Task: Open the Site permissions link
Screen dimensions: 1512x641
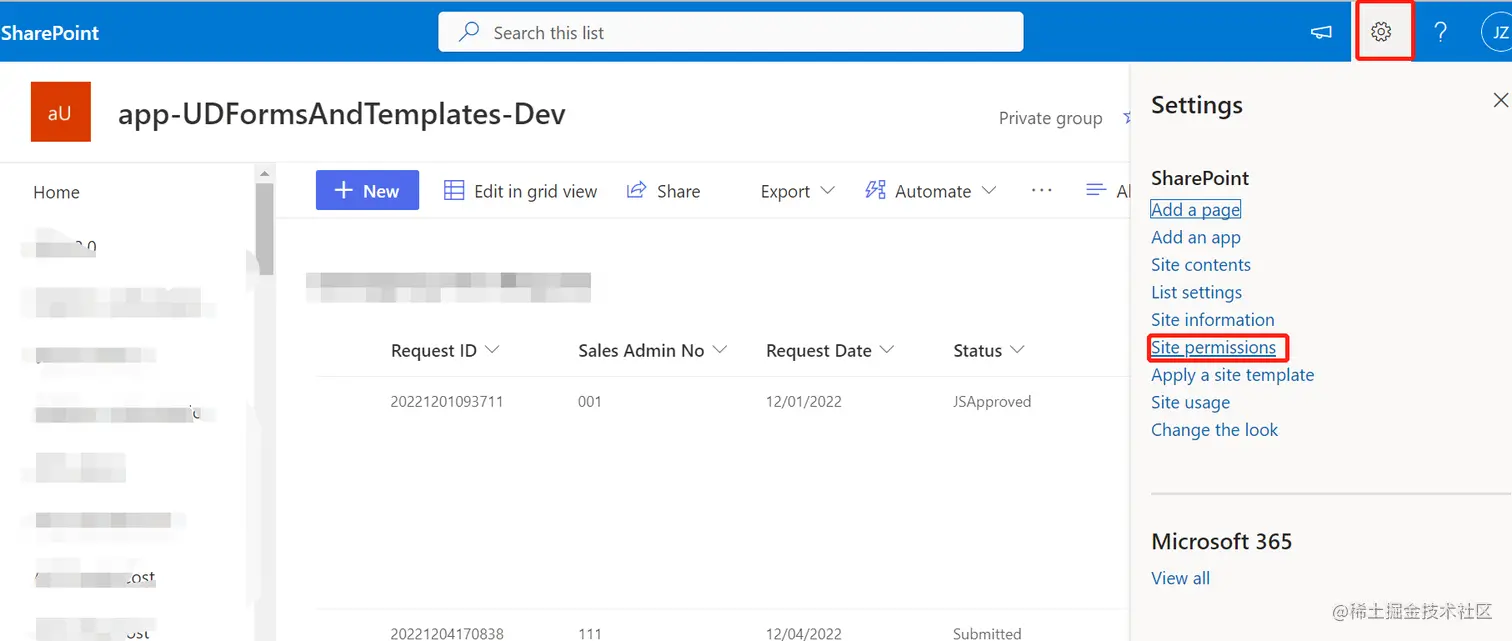Action: pyautogui.click(x=1213, y=348)
